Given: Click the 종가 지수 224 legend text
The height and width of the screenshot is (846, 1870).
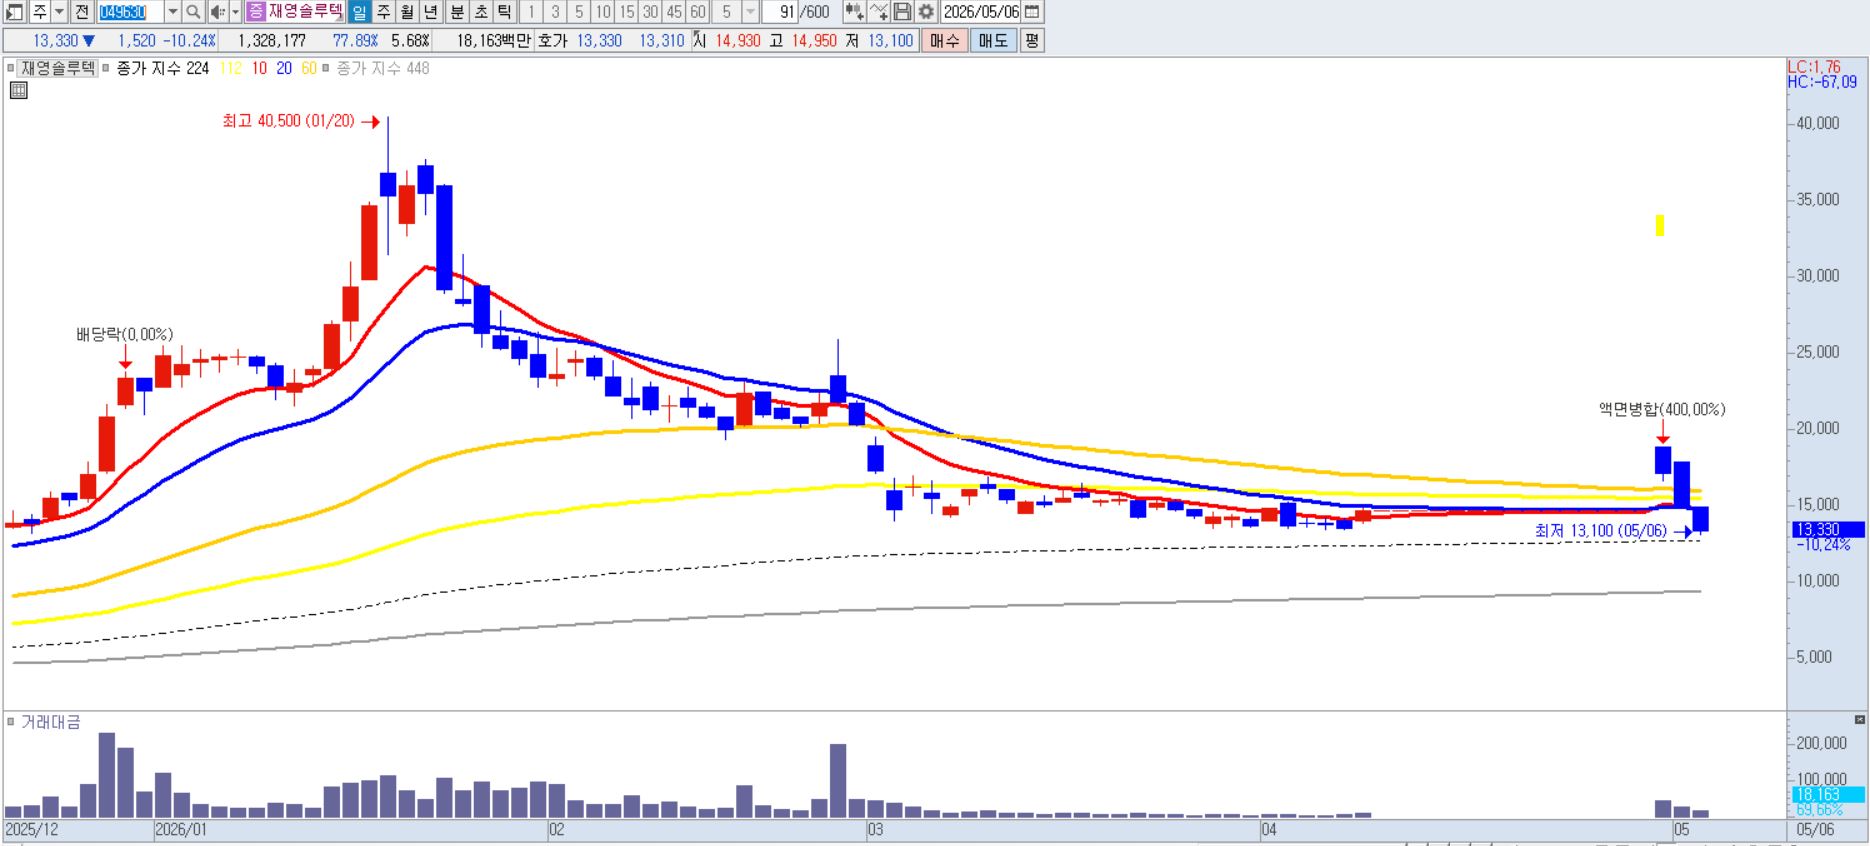Looking at the screenshot, I should coord(163,68).
